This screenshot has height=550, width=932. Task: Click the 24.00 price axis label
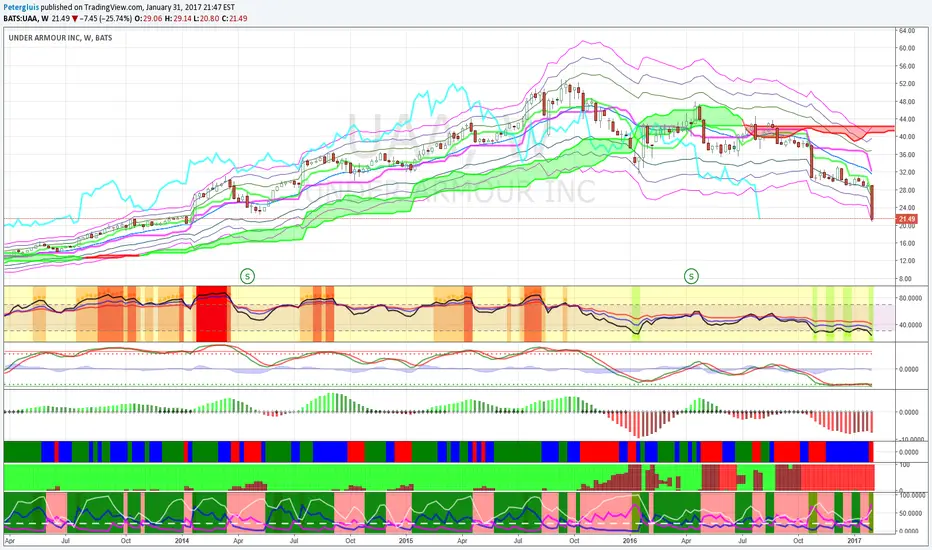coord(906,208)
